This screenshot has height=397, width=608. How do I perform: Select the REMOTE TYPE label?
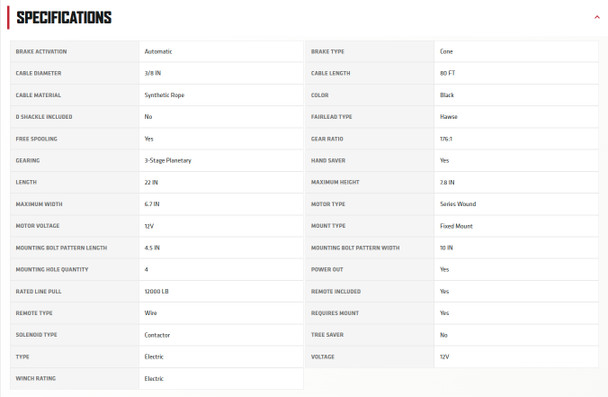[34, 313]
